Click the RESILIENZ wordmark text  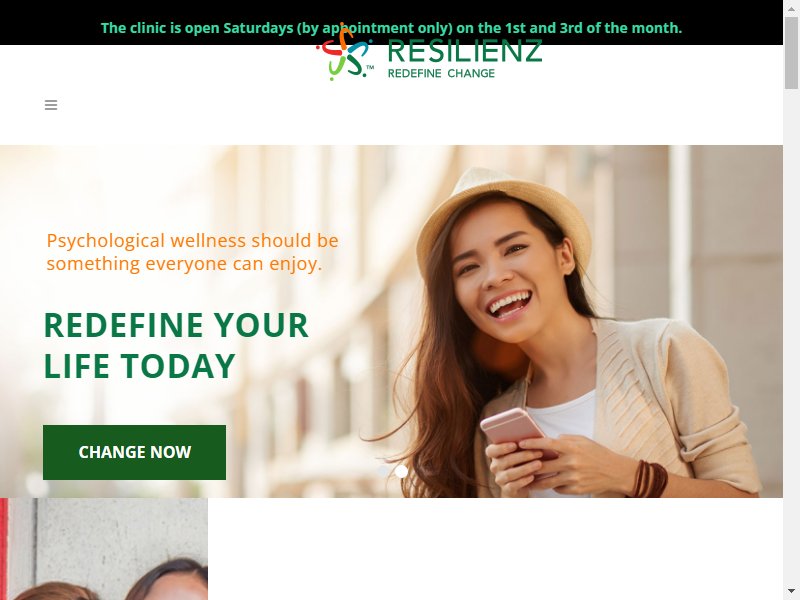(465, 52)
